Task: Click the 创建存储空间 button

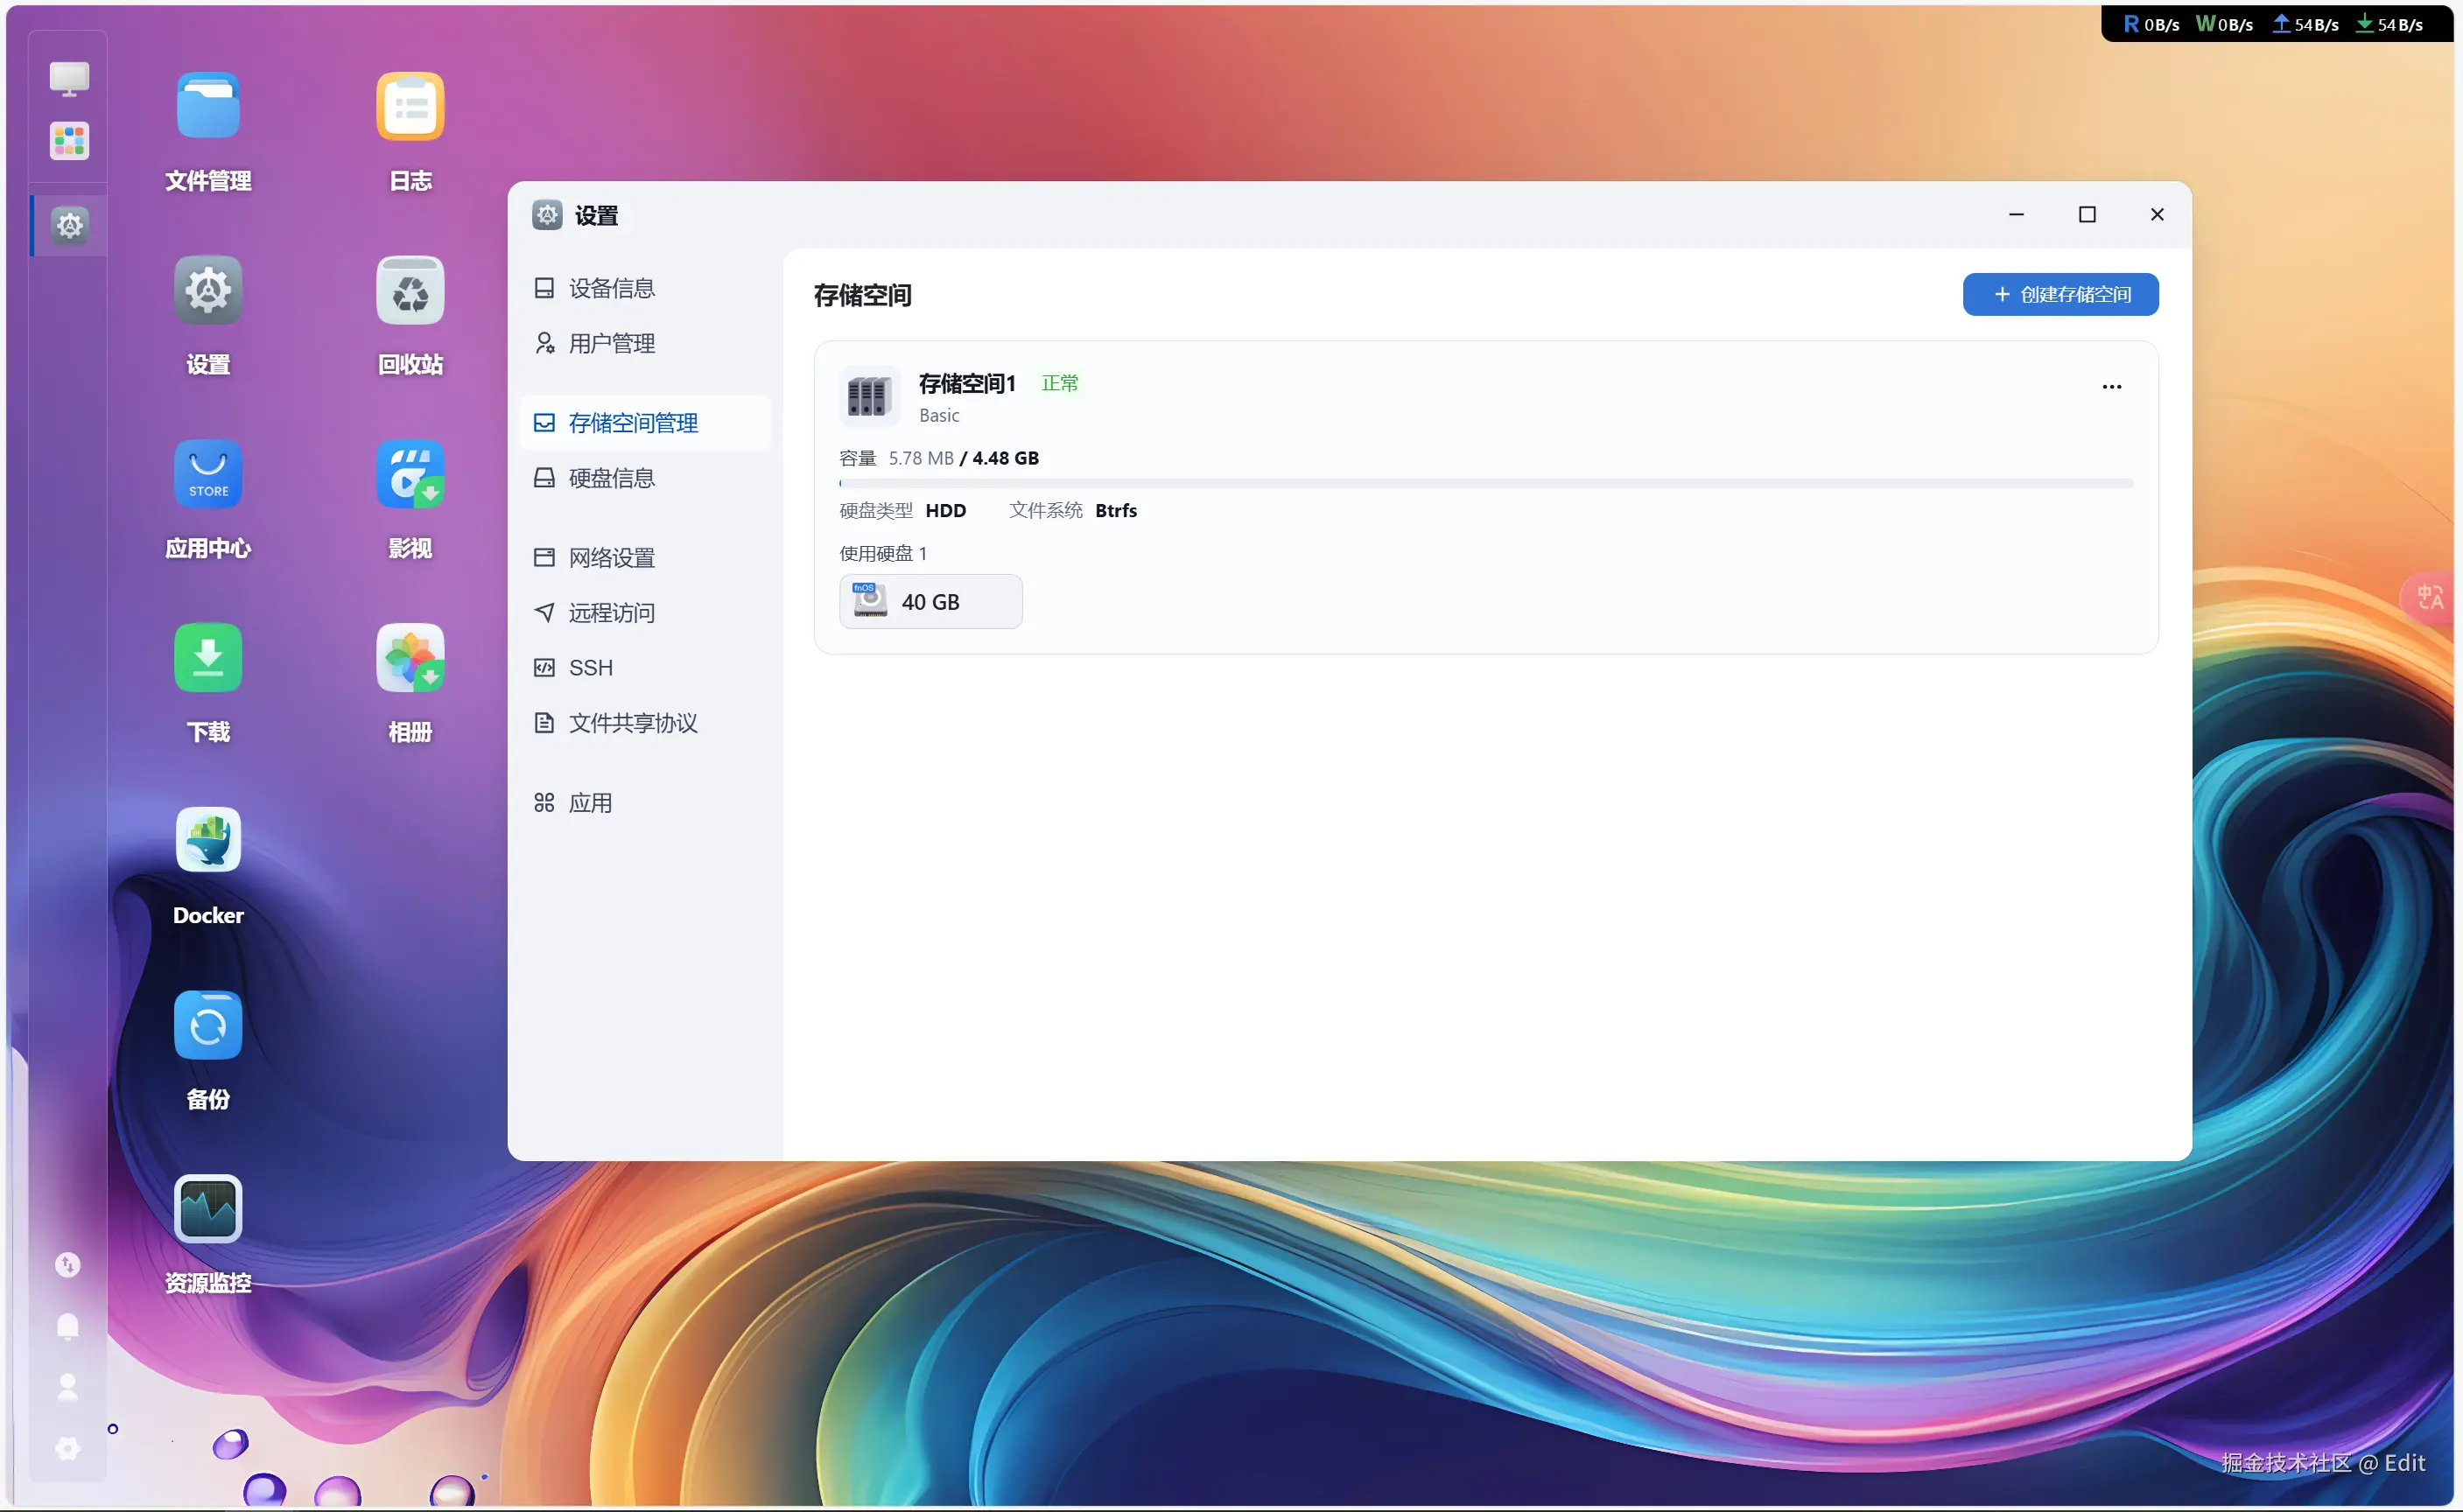Action: pyautogui.click(x=2061, y=294)
